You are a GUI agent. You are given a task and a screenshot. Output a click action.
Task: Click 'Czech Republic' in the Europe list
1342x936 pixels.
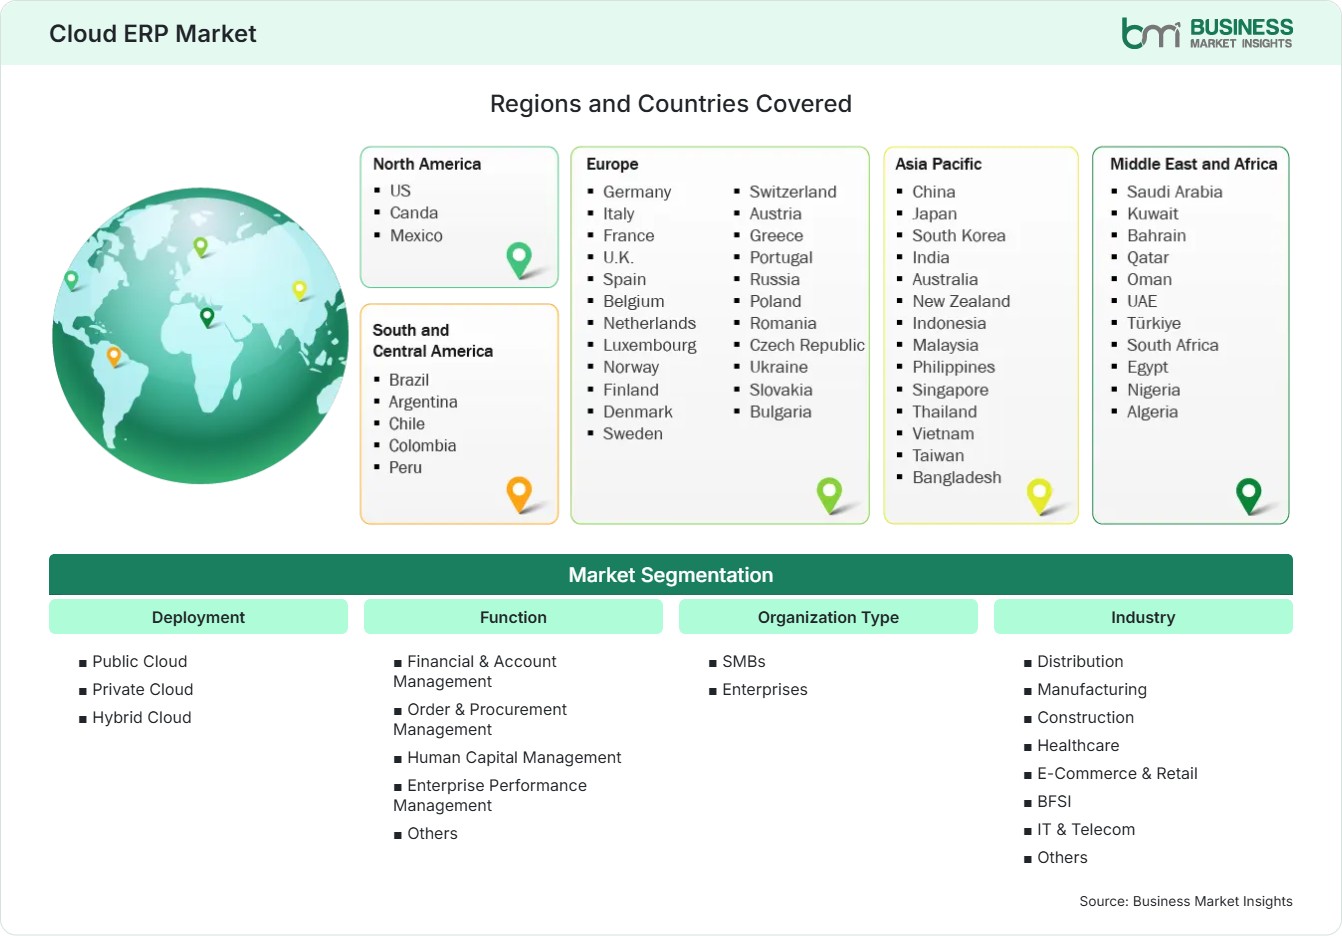click(x=807, y=346)
